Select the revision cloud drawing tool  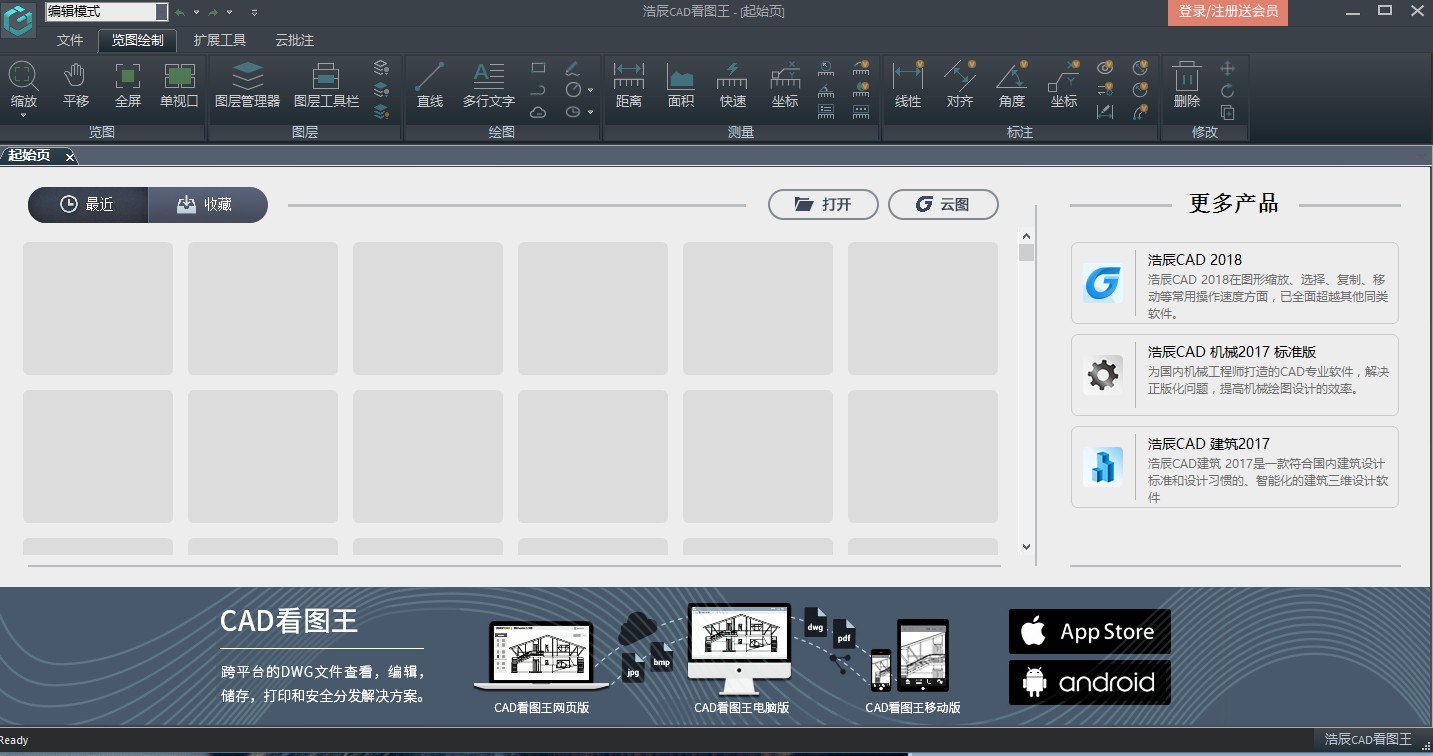pos(538,112)
